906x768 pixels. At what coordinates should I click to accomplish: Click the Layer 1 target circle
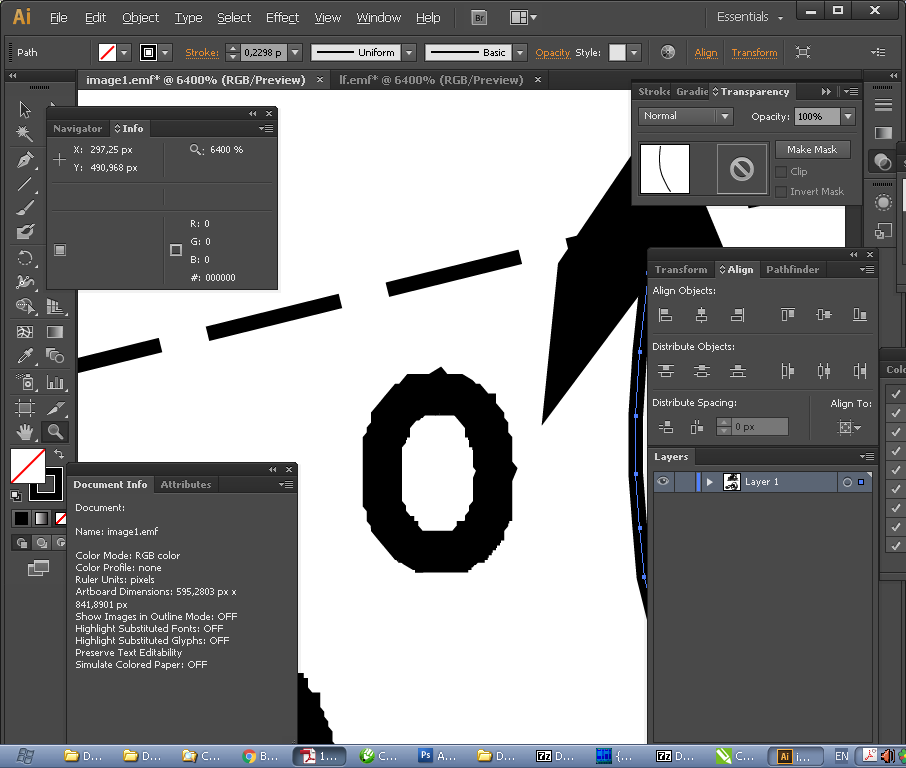pyautogui.click(x=847, y=482)
